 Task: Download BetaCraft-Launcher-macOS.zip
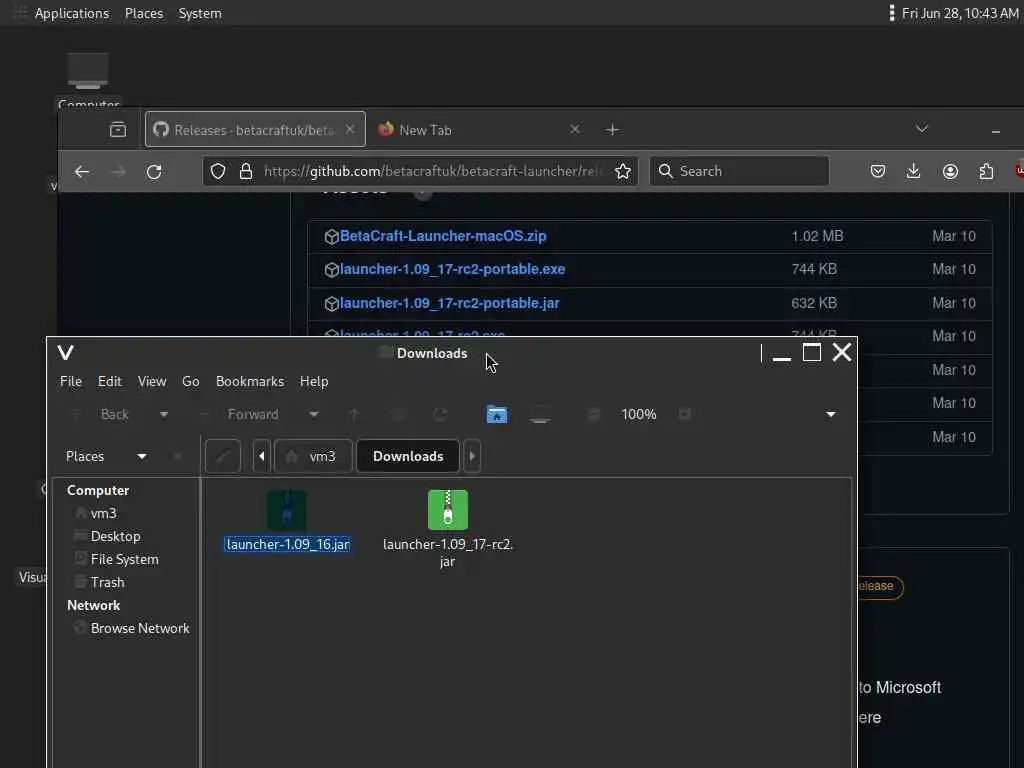coord(443,236)
